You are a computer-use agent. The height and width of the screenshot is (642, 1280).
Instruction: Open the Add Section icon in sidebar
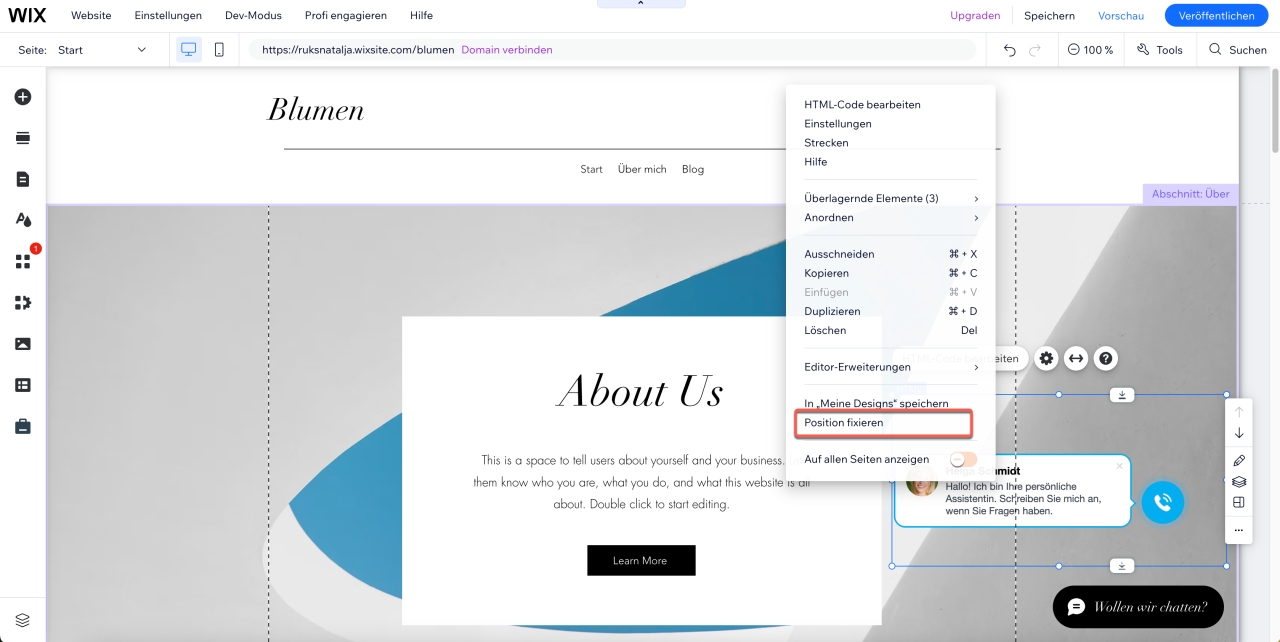click(23, 138)
